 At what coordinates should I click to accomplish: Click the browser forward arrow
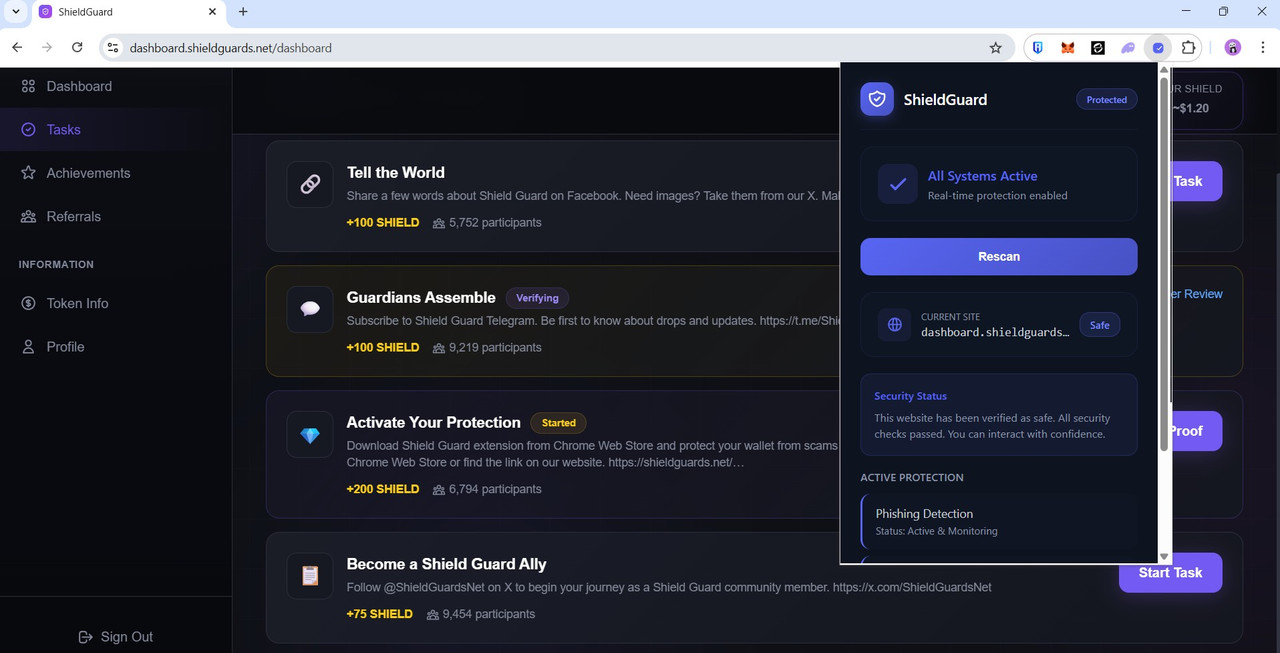coord(47,47)
